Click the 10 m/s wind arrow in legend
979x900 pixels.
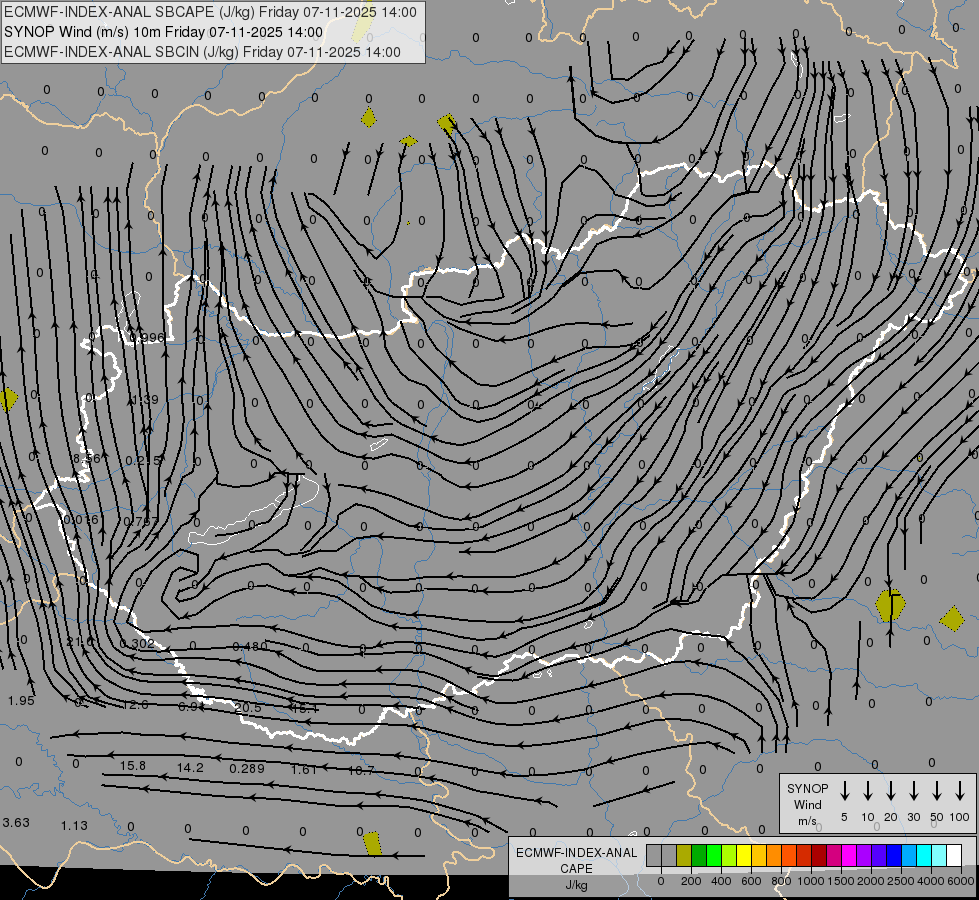click(x=867, y=791)
